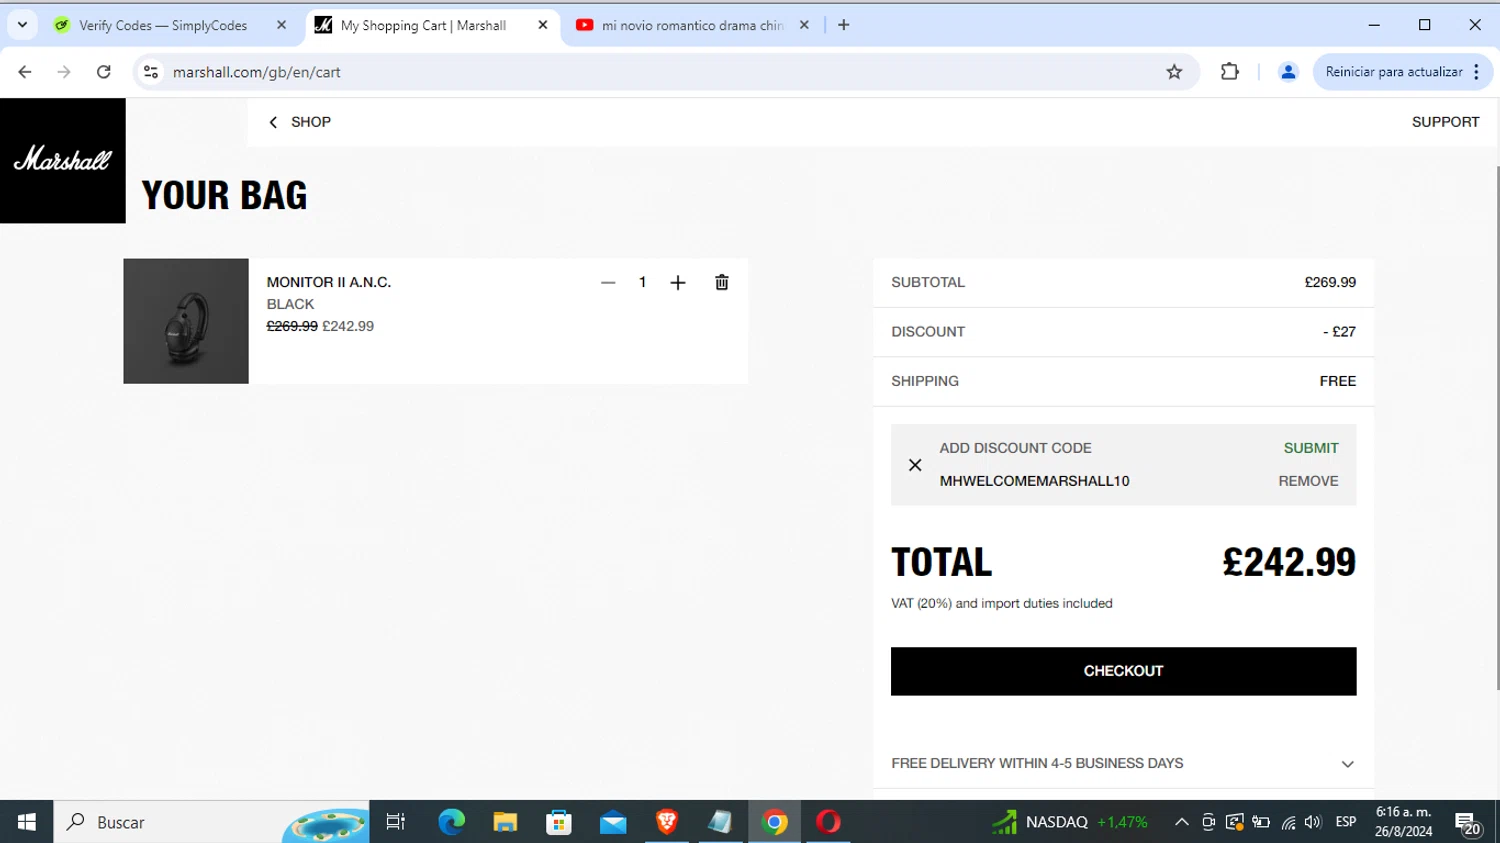Open network settings tray icon
The width and height of the screenshot is (1500, 843).
tap(1288, 823)
